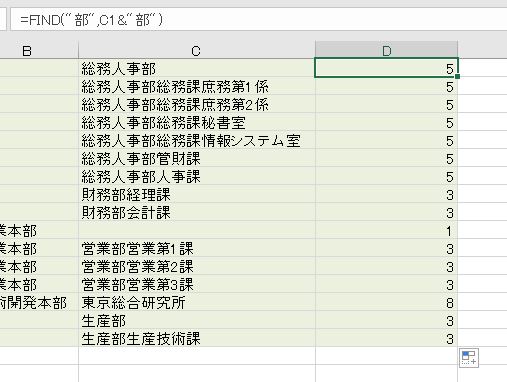Open the Auto Fill Options icon
Screen dimensions: 507x382
pos(469,358)
